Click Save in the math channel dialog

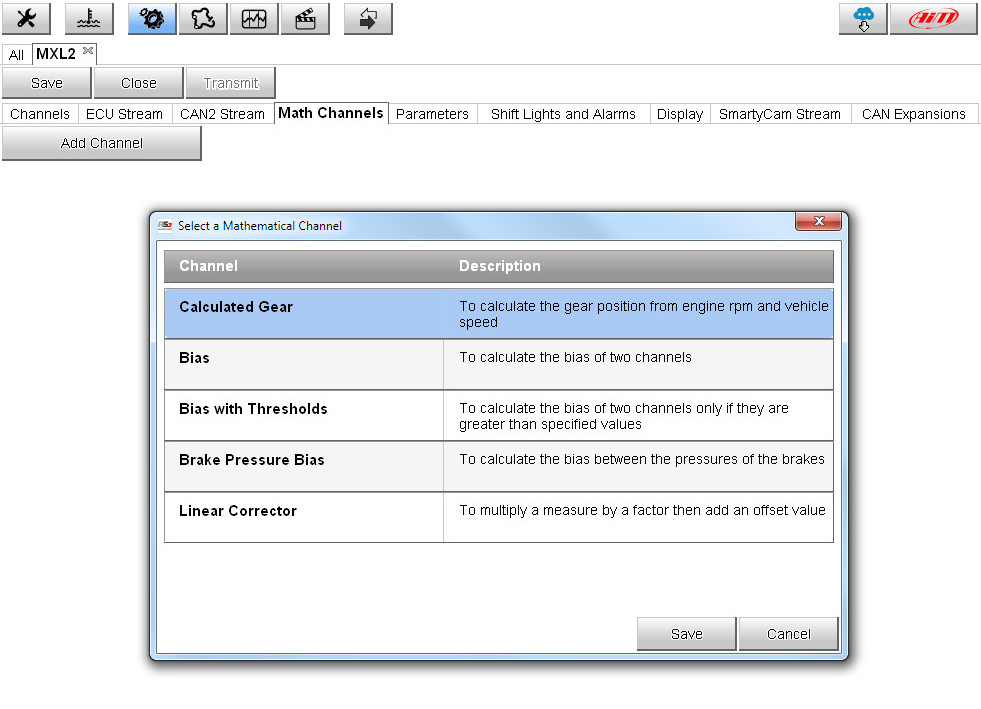[x=686, y=634]
